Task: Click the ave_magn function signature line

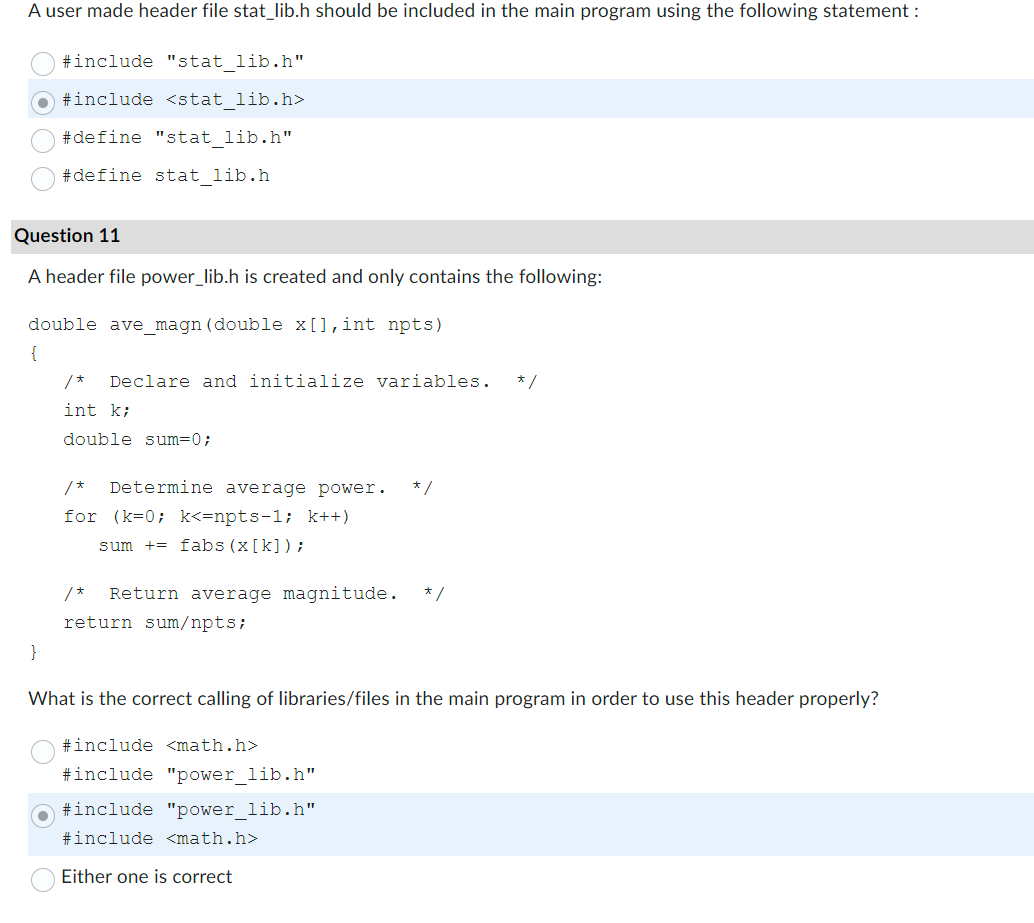Action: click(x=235, y=324)
